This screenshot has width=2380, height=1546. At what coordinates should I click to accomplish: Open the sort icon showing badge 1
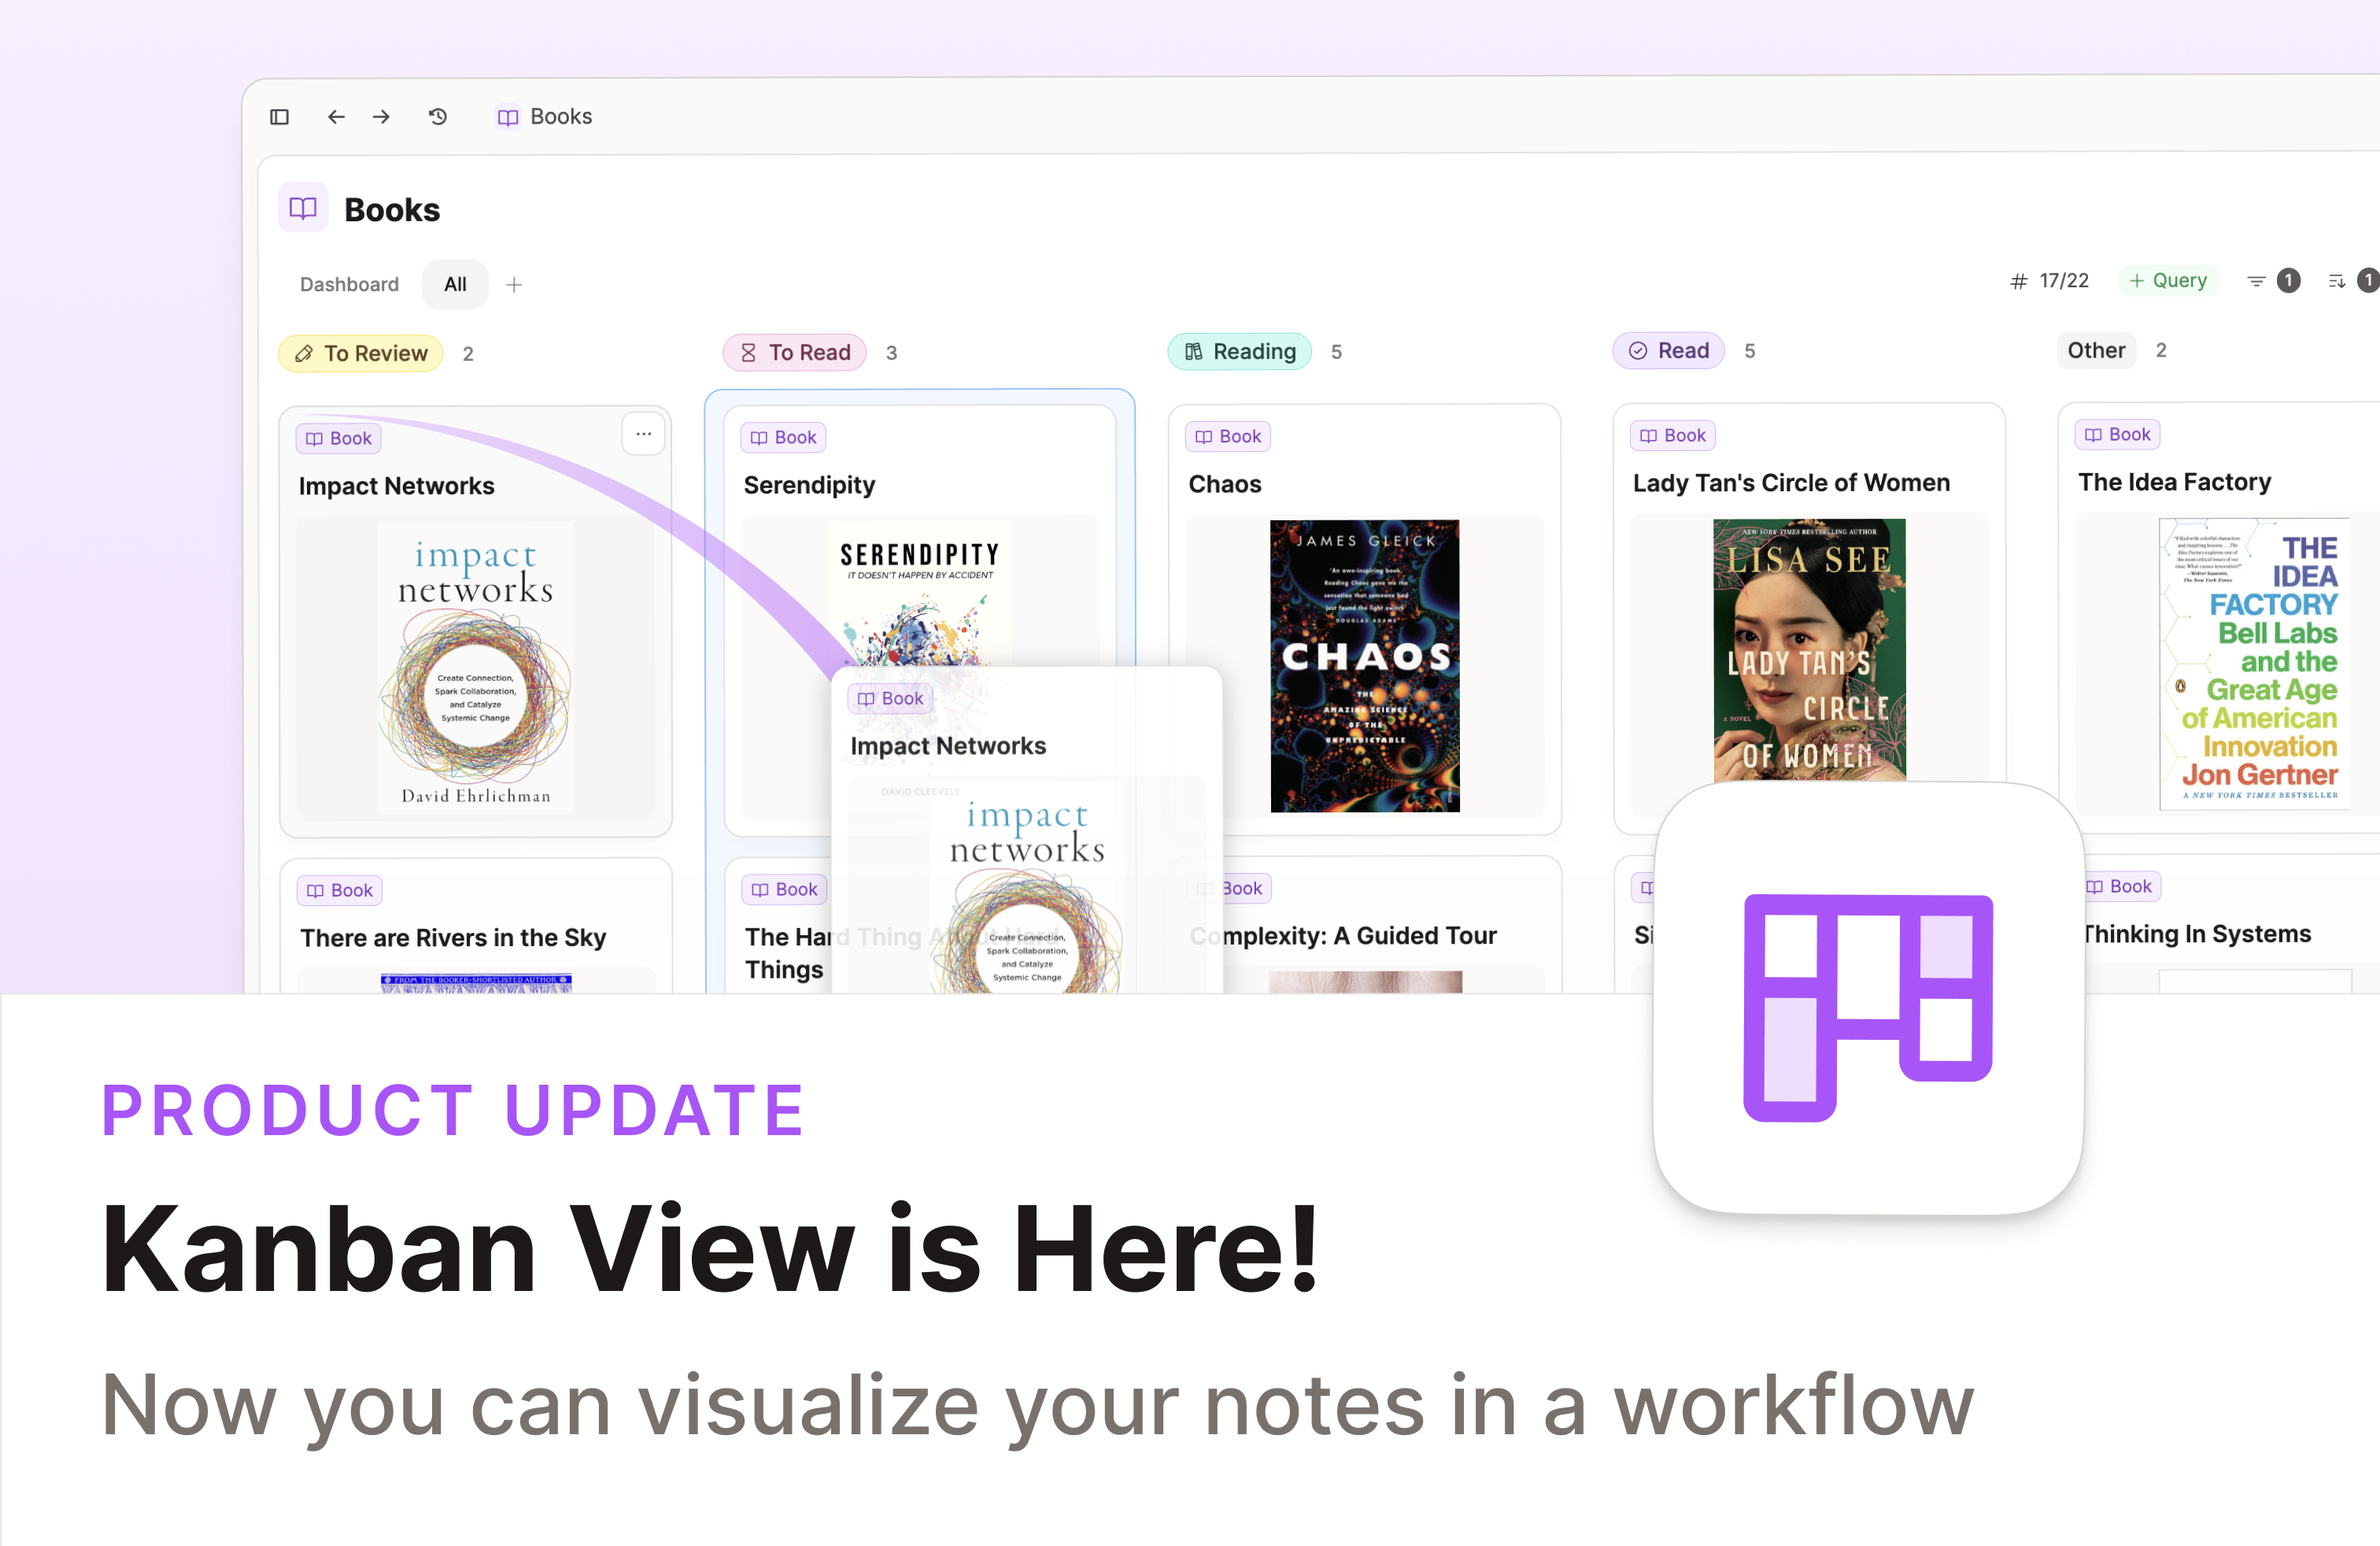click(2338, 281)
